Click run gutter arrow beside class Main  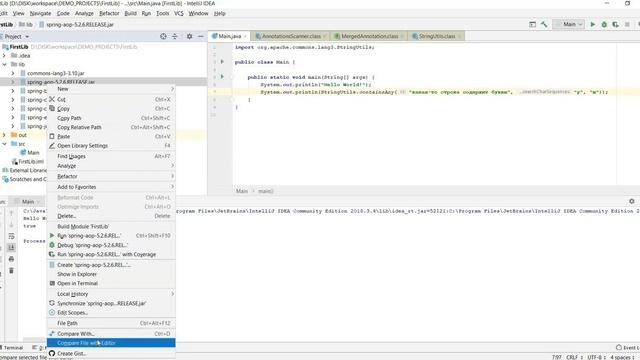[222, 62]
